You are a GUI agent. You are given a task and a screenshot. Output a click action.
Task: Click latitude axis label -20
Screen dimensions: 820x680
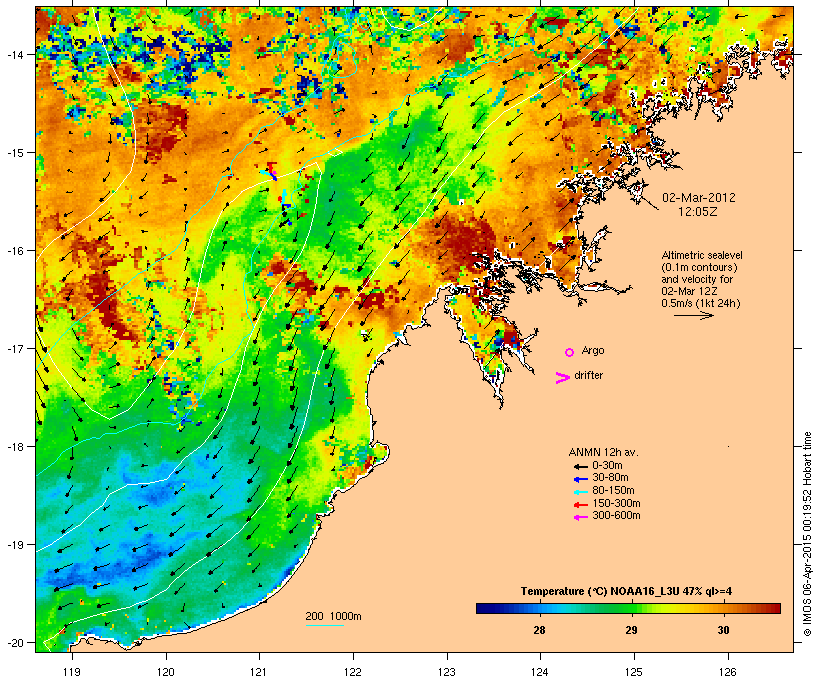click(14, 642)
